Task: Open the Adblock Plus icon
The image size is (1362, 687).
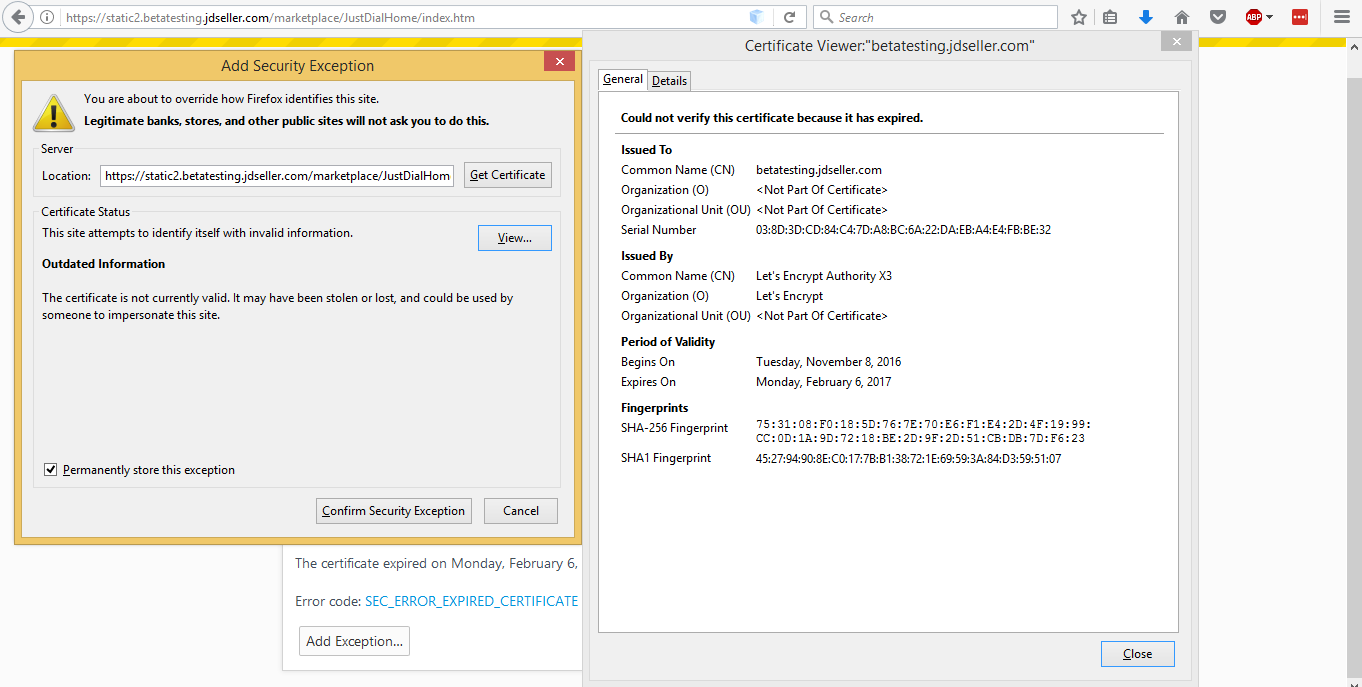Action: coord(1253,17)
